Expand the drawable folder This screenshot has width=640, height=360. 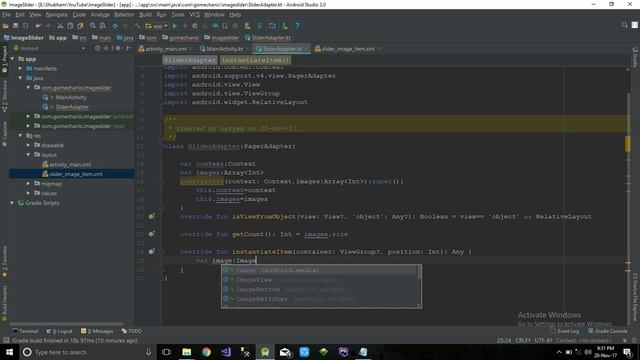pos(28,145)
